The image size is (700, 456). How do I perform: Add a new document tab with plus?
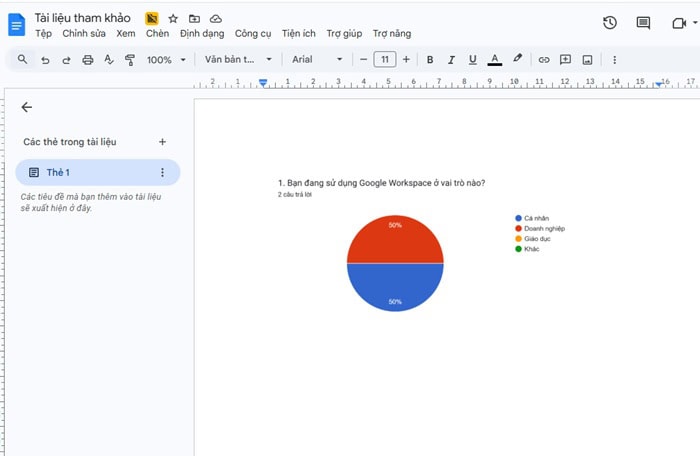point(163,142)
